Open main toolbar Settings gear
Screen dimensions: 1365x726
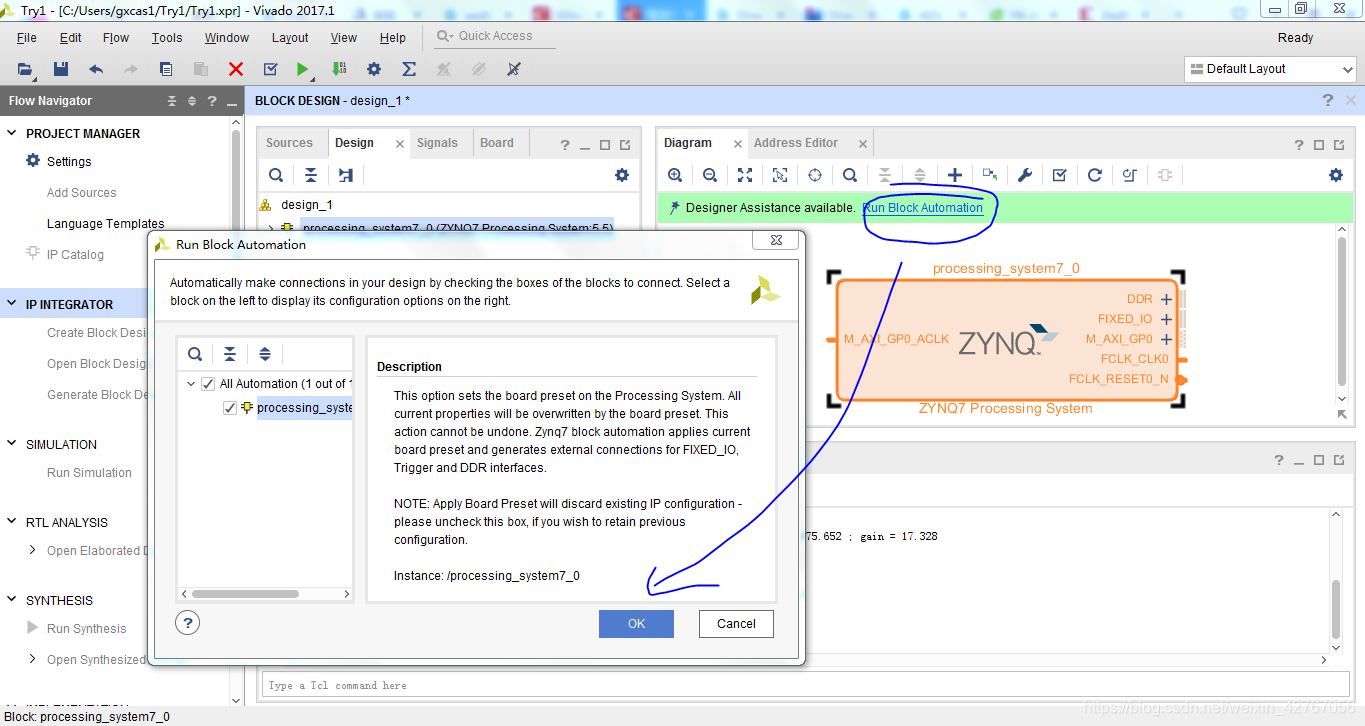click(374, 69)
